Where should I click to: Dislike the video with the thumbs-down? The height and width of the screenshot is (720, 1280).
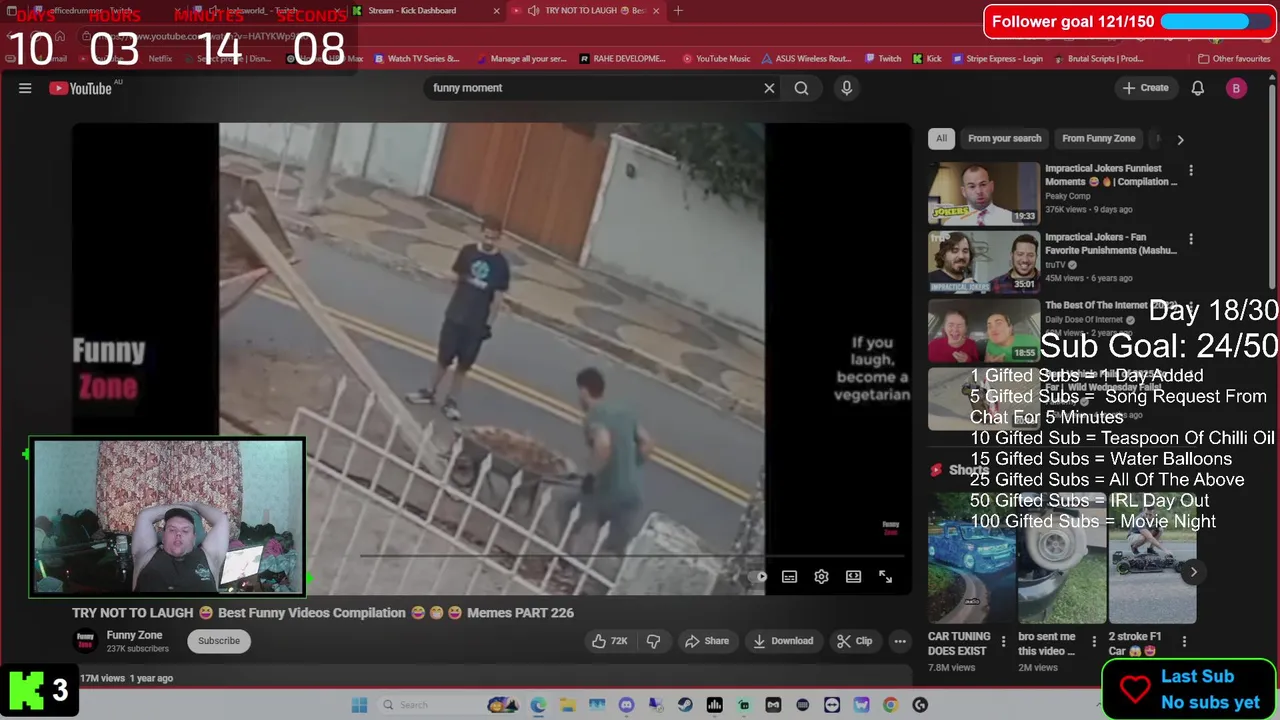tap(653, 641)
